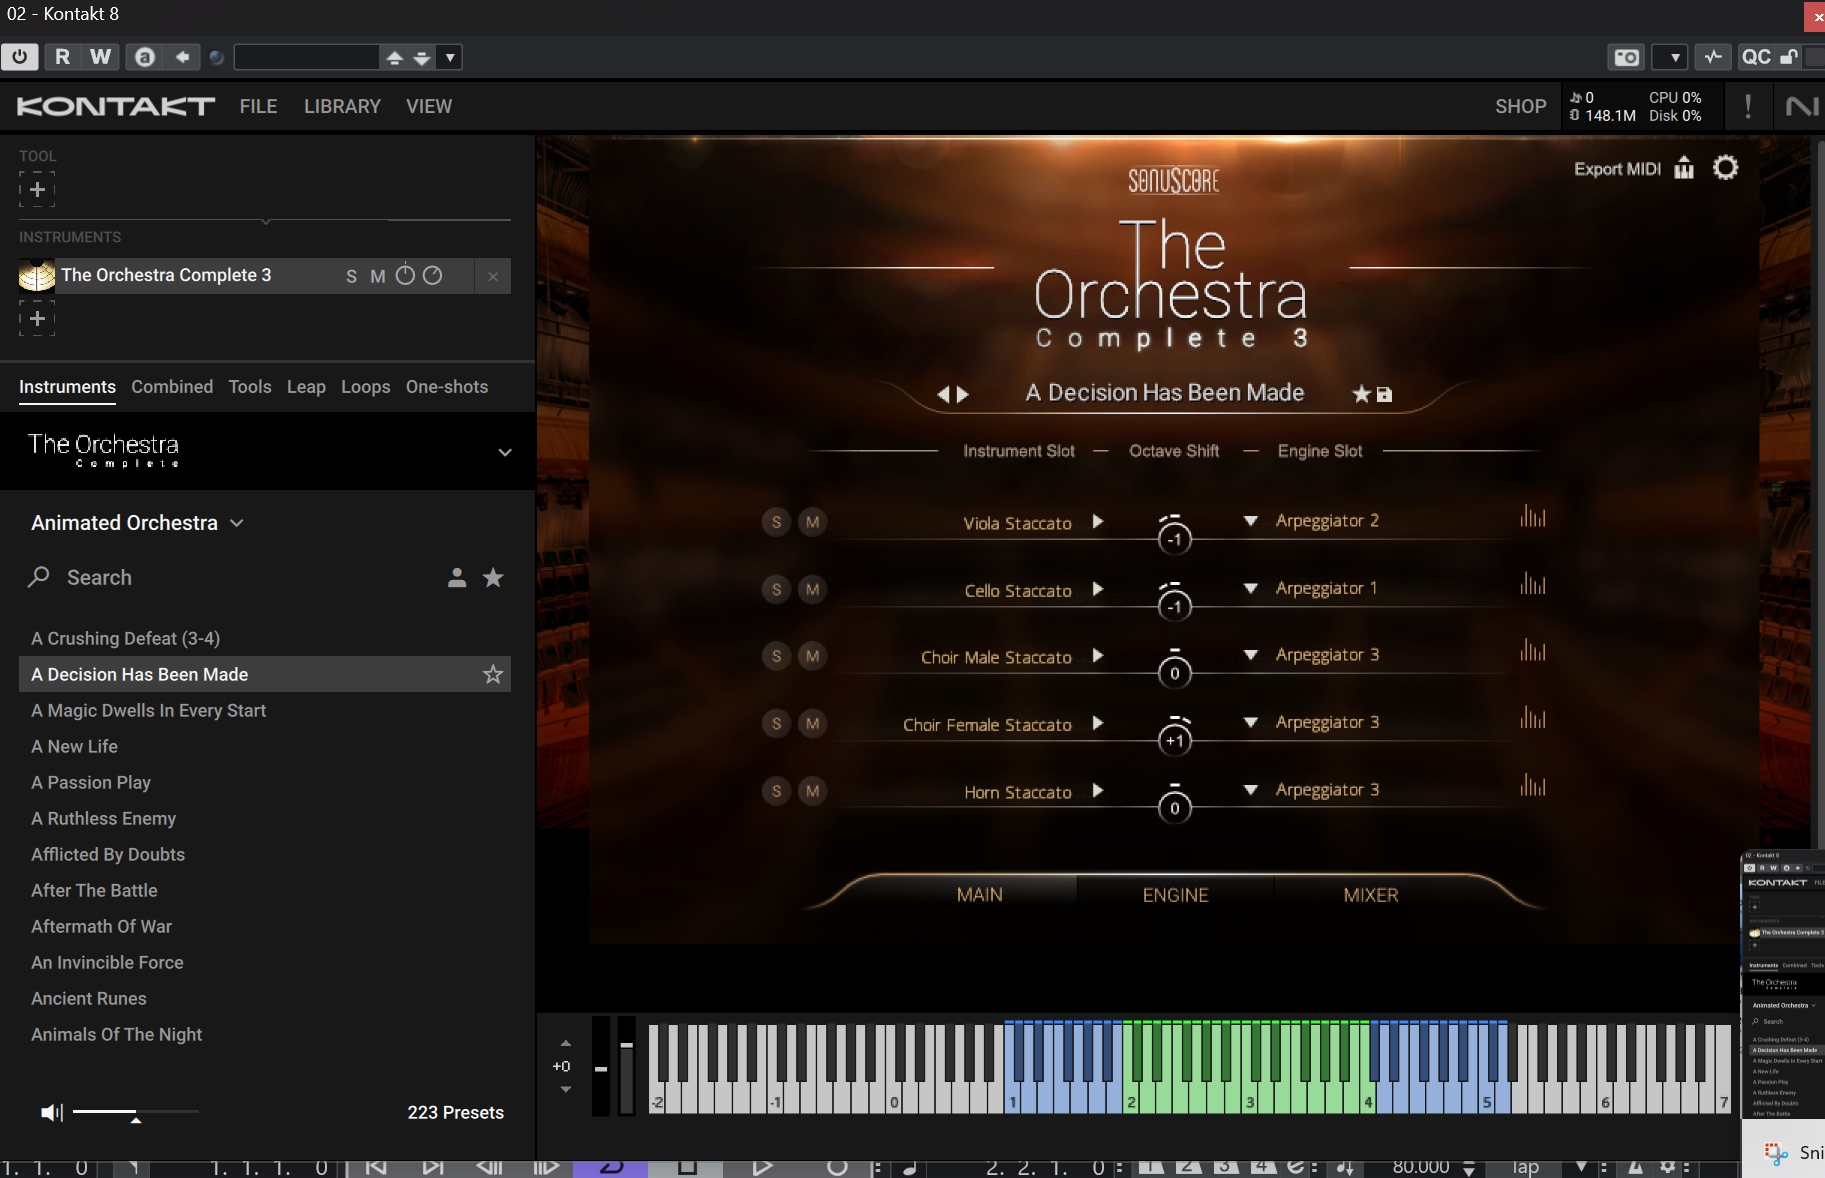Select preset Aftermath Of War
The image size is (1825, 1178).
101,926
